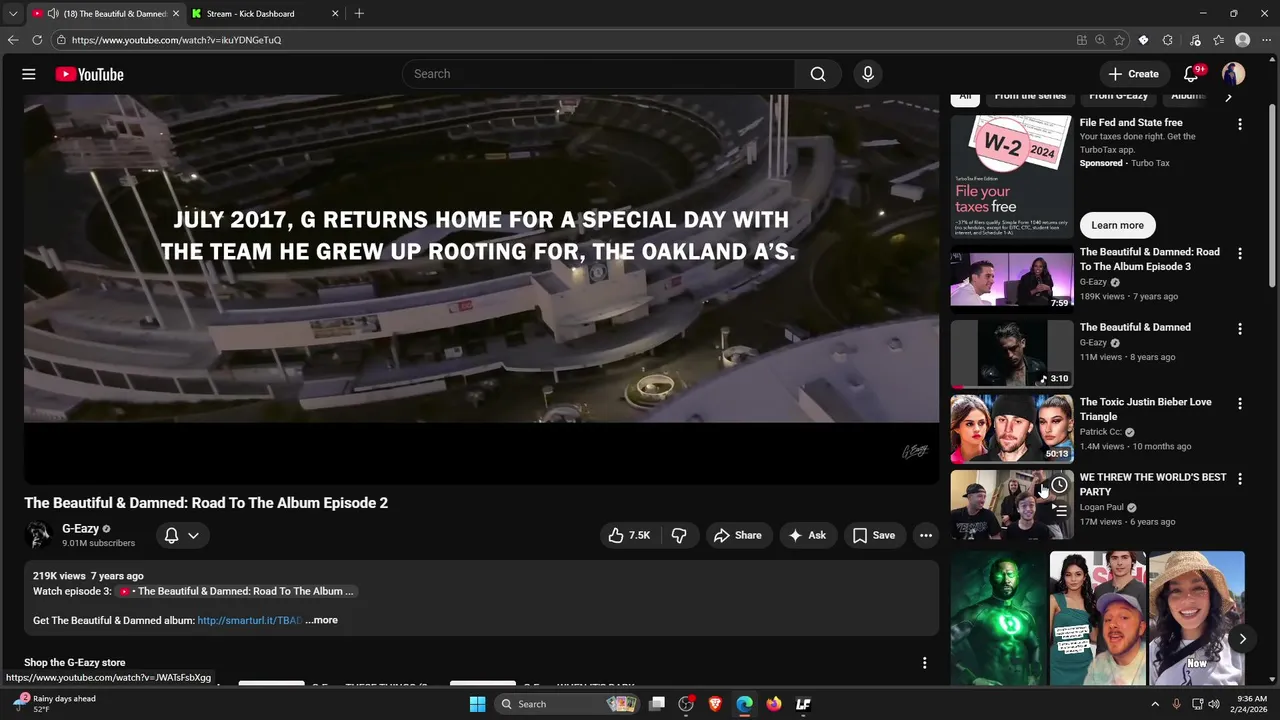Screen dimensions: 1280x720
Task: Click the address bar URL
Action: coord(176,40)
